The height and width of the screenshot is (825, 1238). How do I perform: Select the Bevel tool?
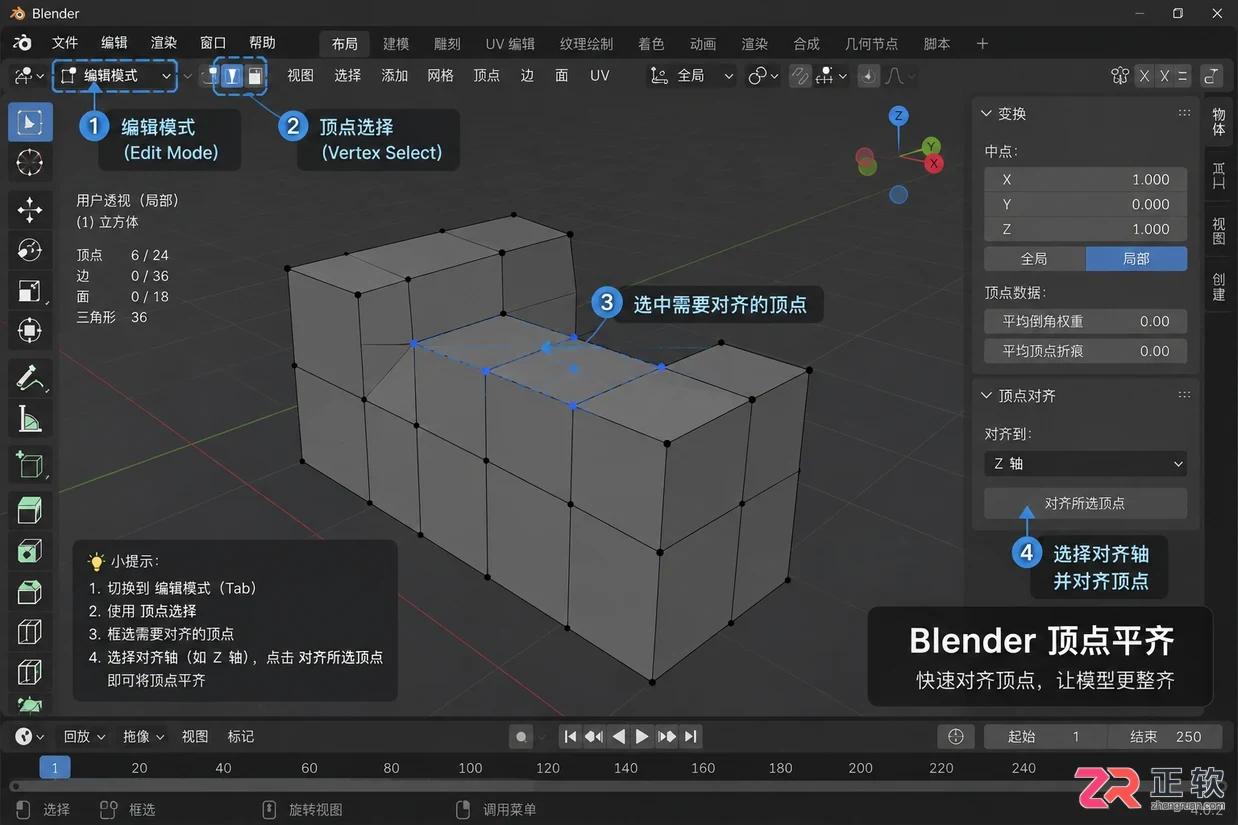click(30, 591)
